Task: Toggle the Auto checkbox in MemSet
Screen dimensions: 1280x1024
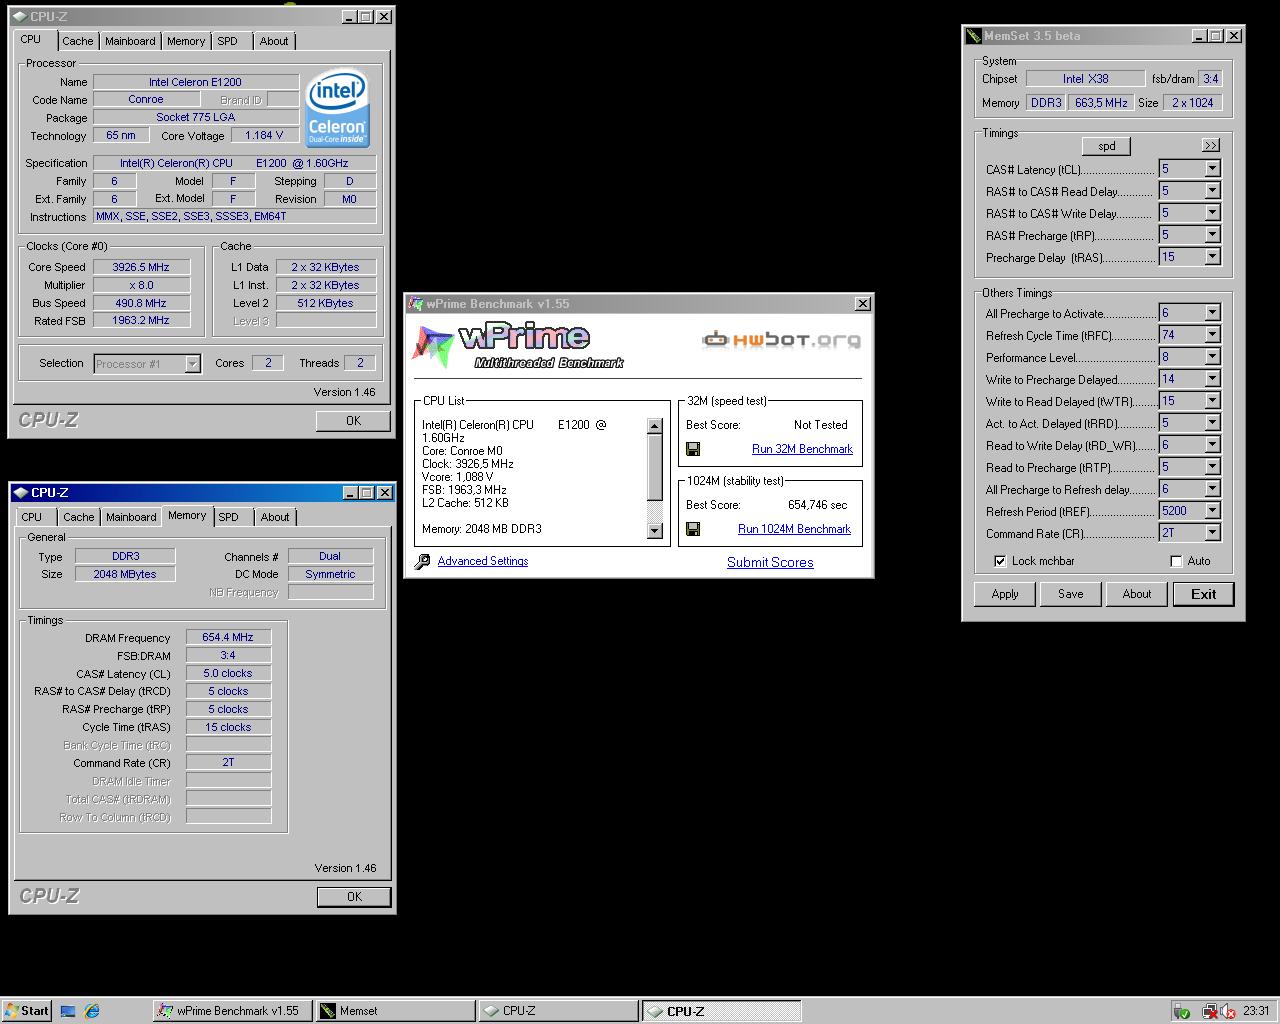Action: click(1176, 561)
